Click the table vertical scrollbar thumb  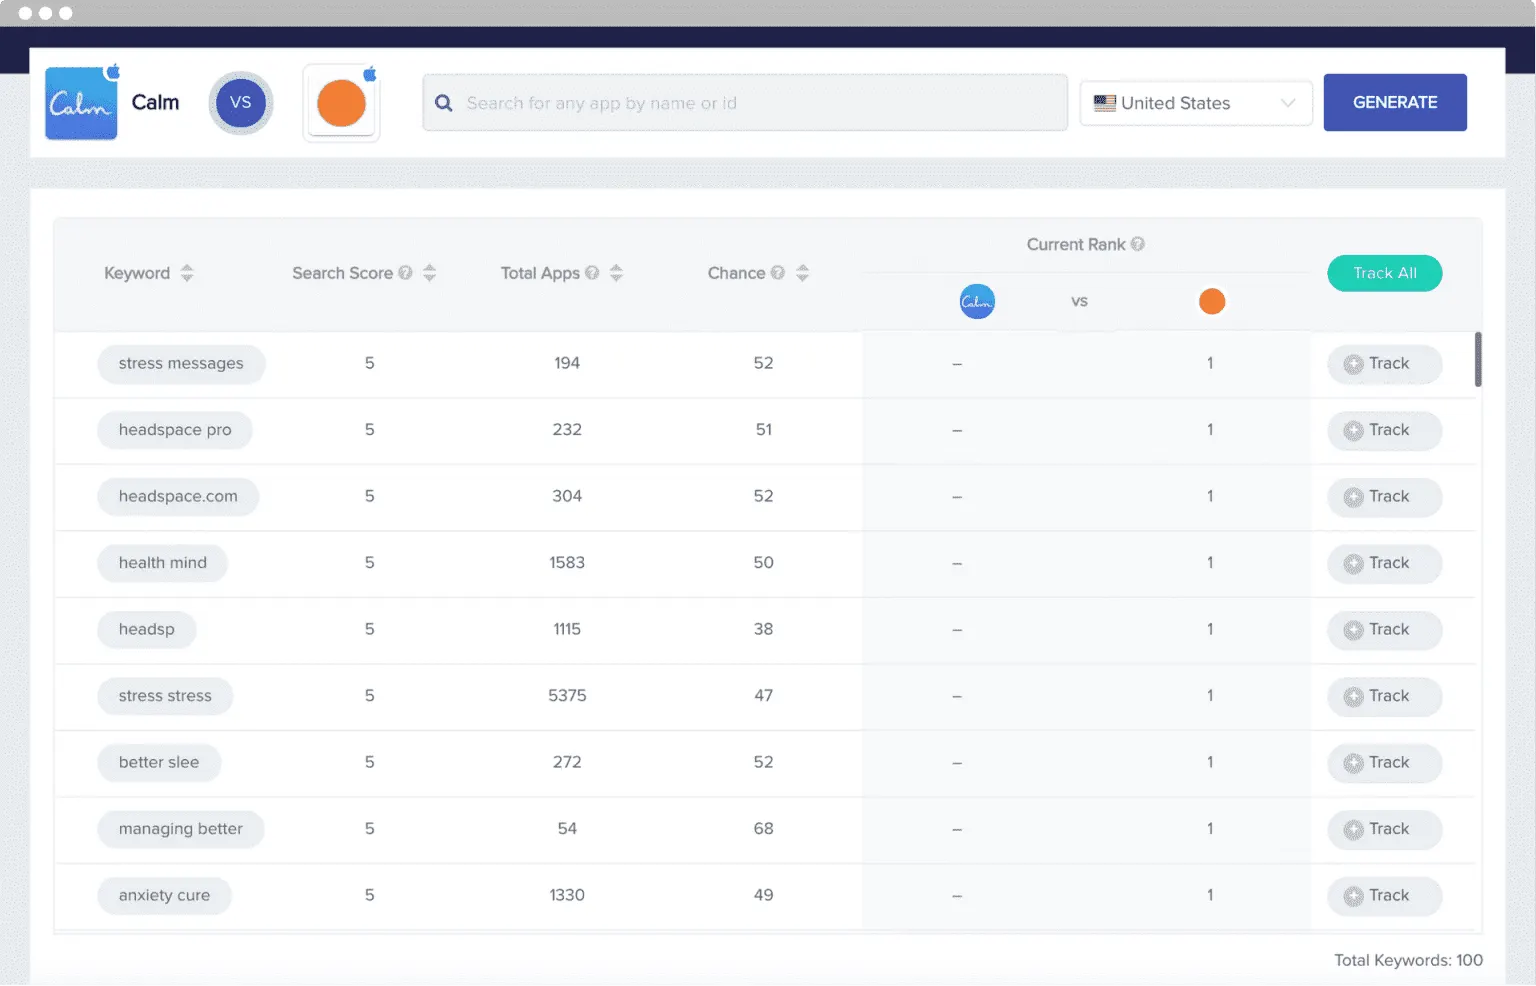point(1478,359)
